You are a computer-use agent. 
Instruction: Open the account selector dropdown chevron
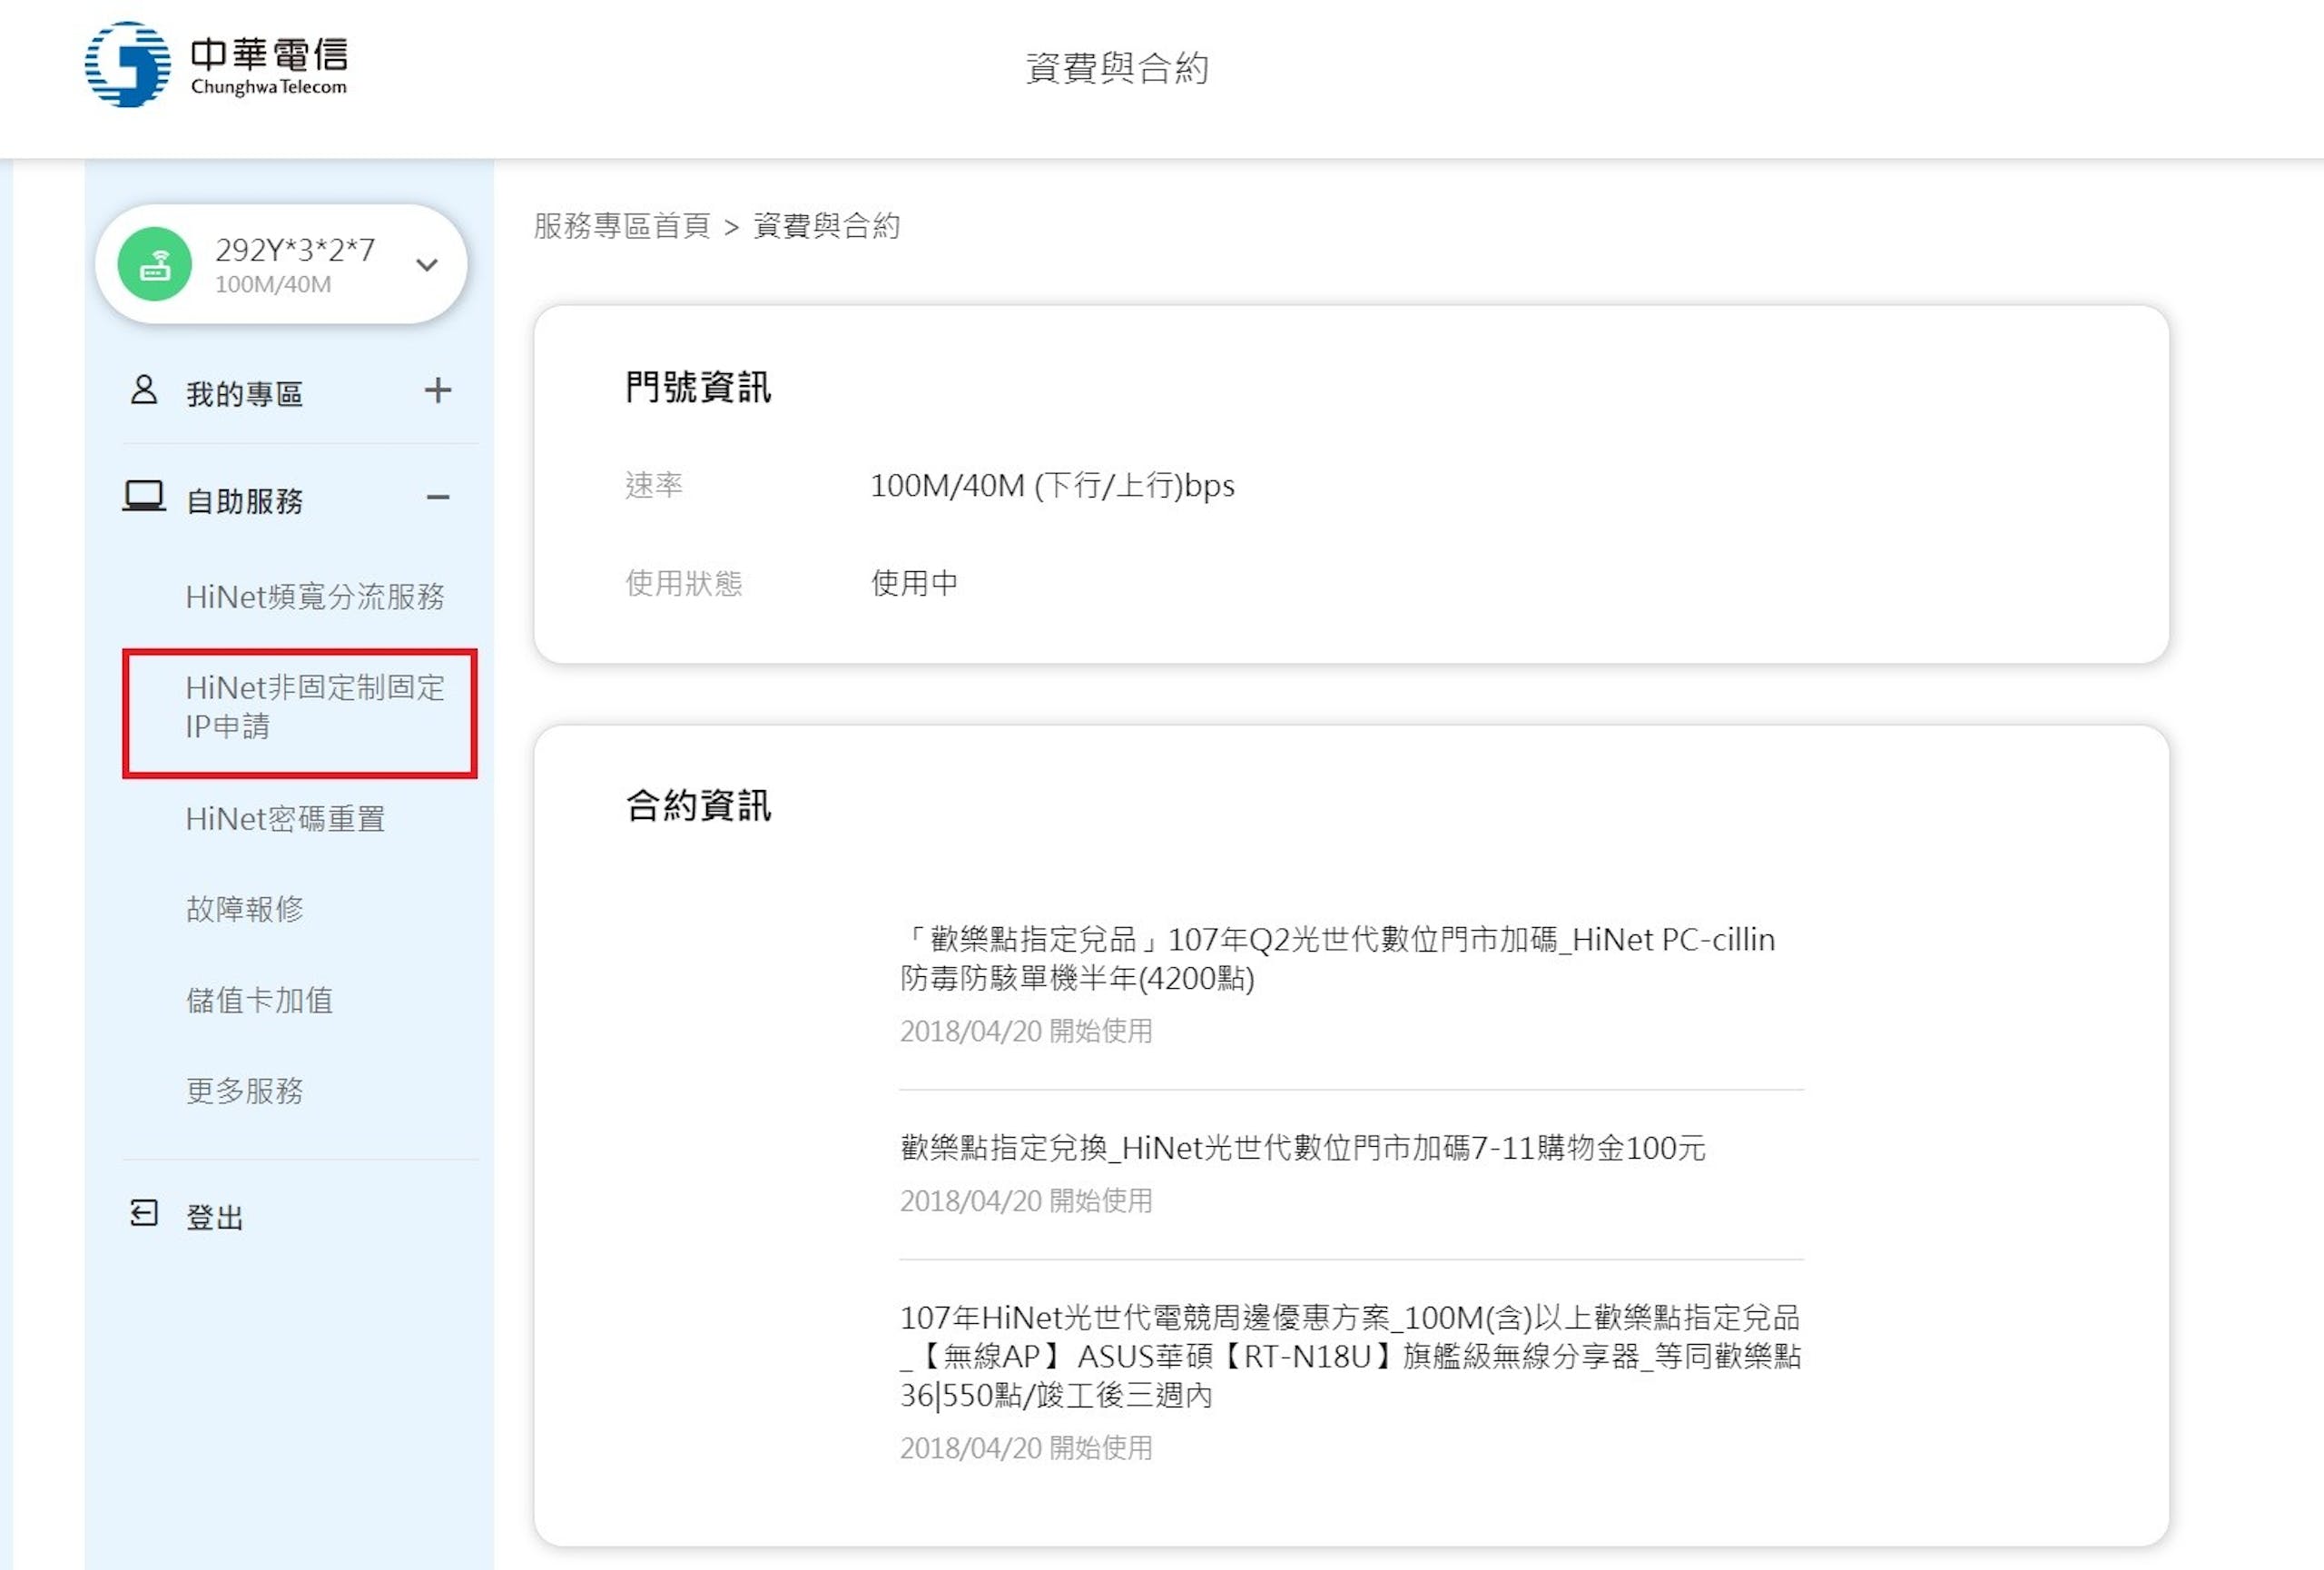coord(427,265)
